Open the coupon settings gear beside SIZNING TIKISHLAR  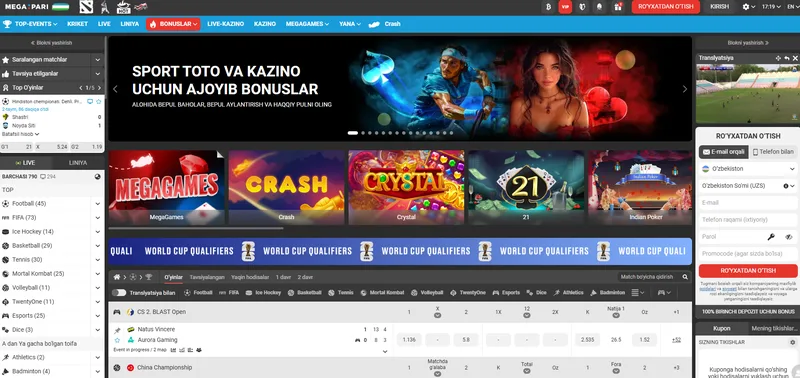pos(792,342)
